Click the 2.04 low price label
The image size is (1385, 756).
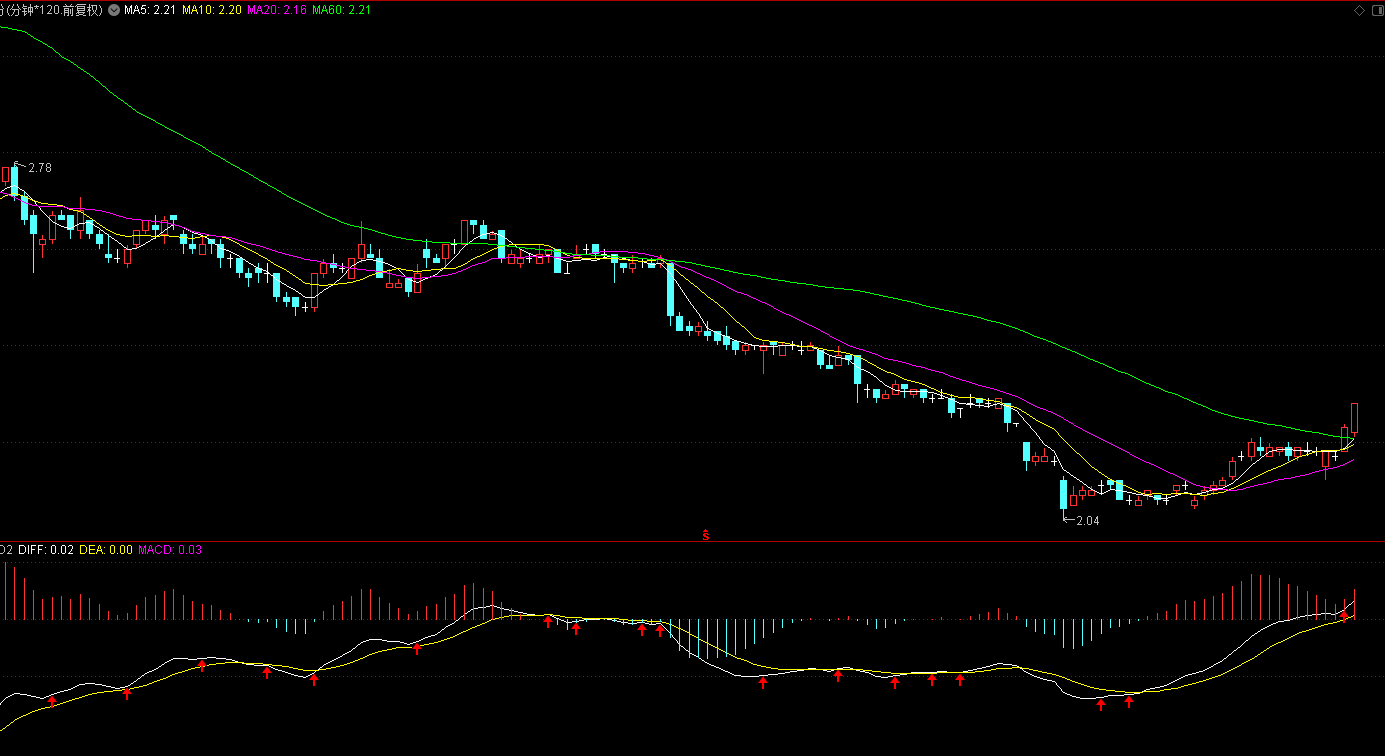point(1087,521)
